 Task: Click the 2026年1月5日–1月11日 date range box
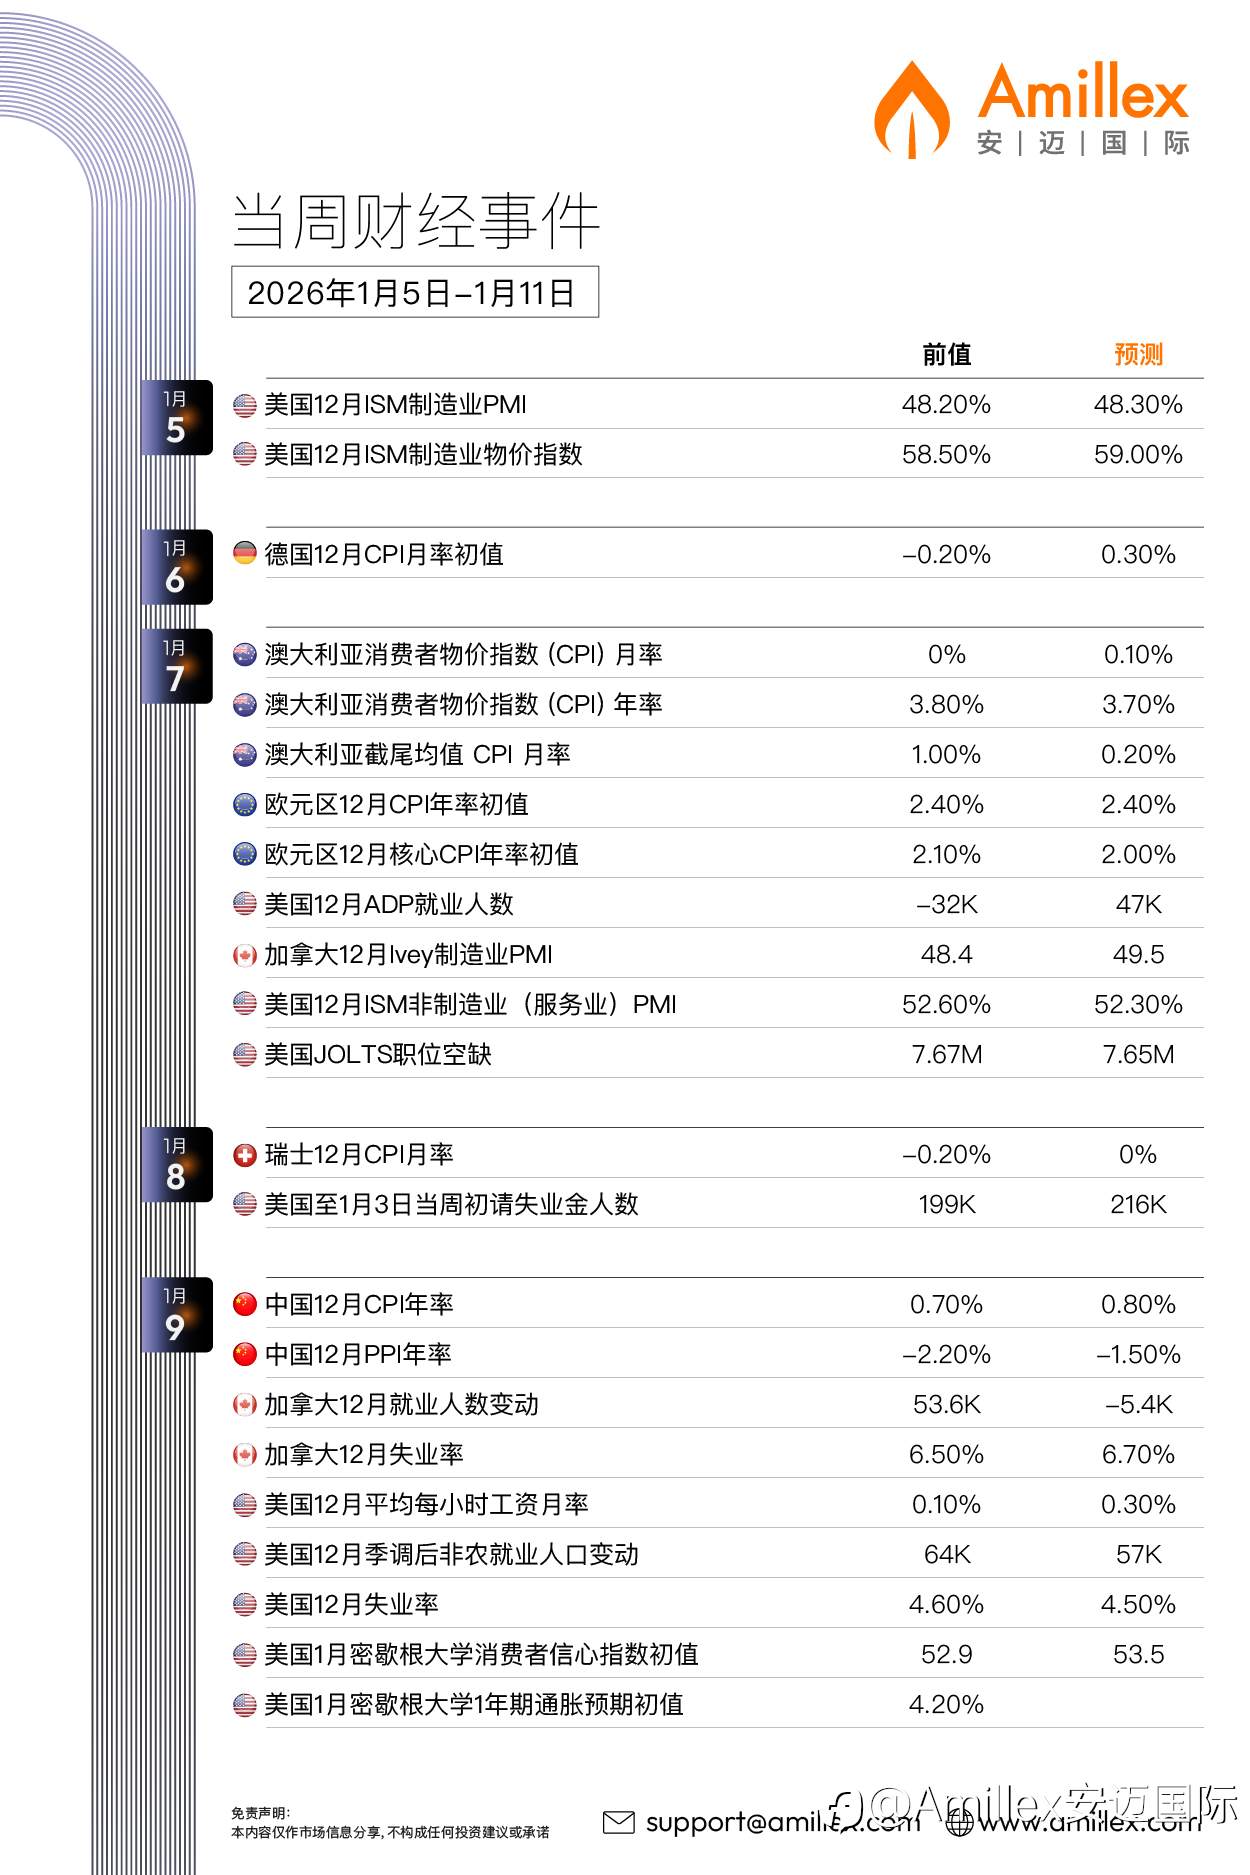point(415,292)
